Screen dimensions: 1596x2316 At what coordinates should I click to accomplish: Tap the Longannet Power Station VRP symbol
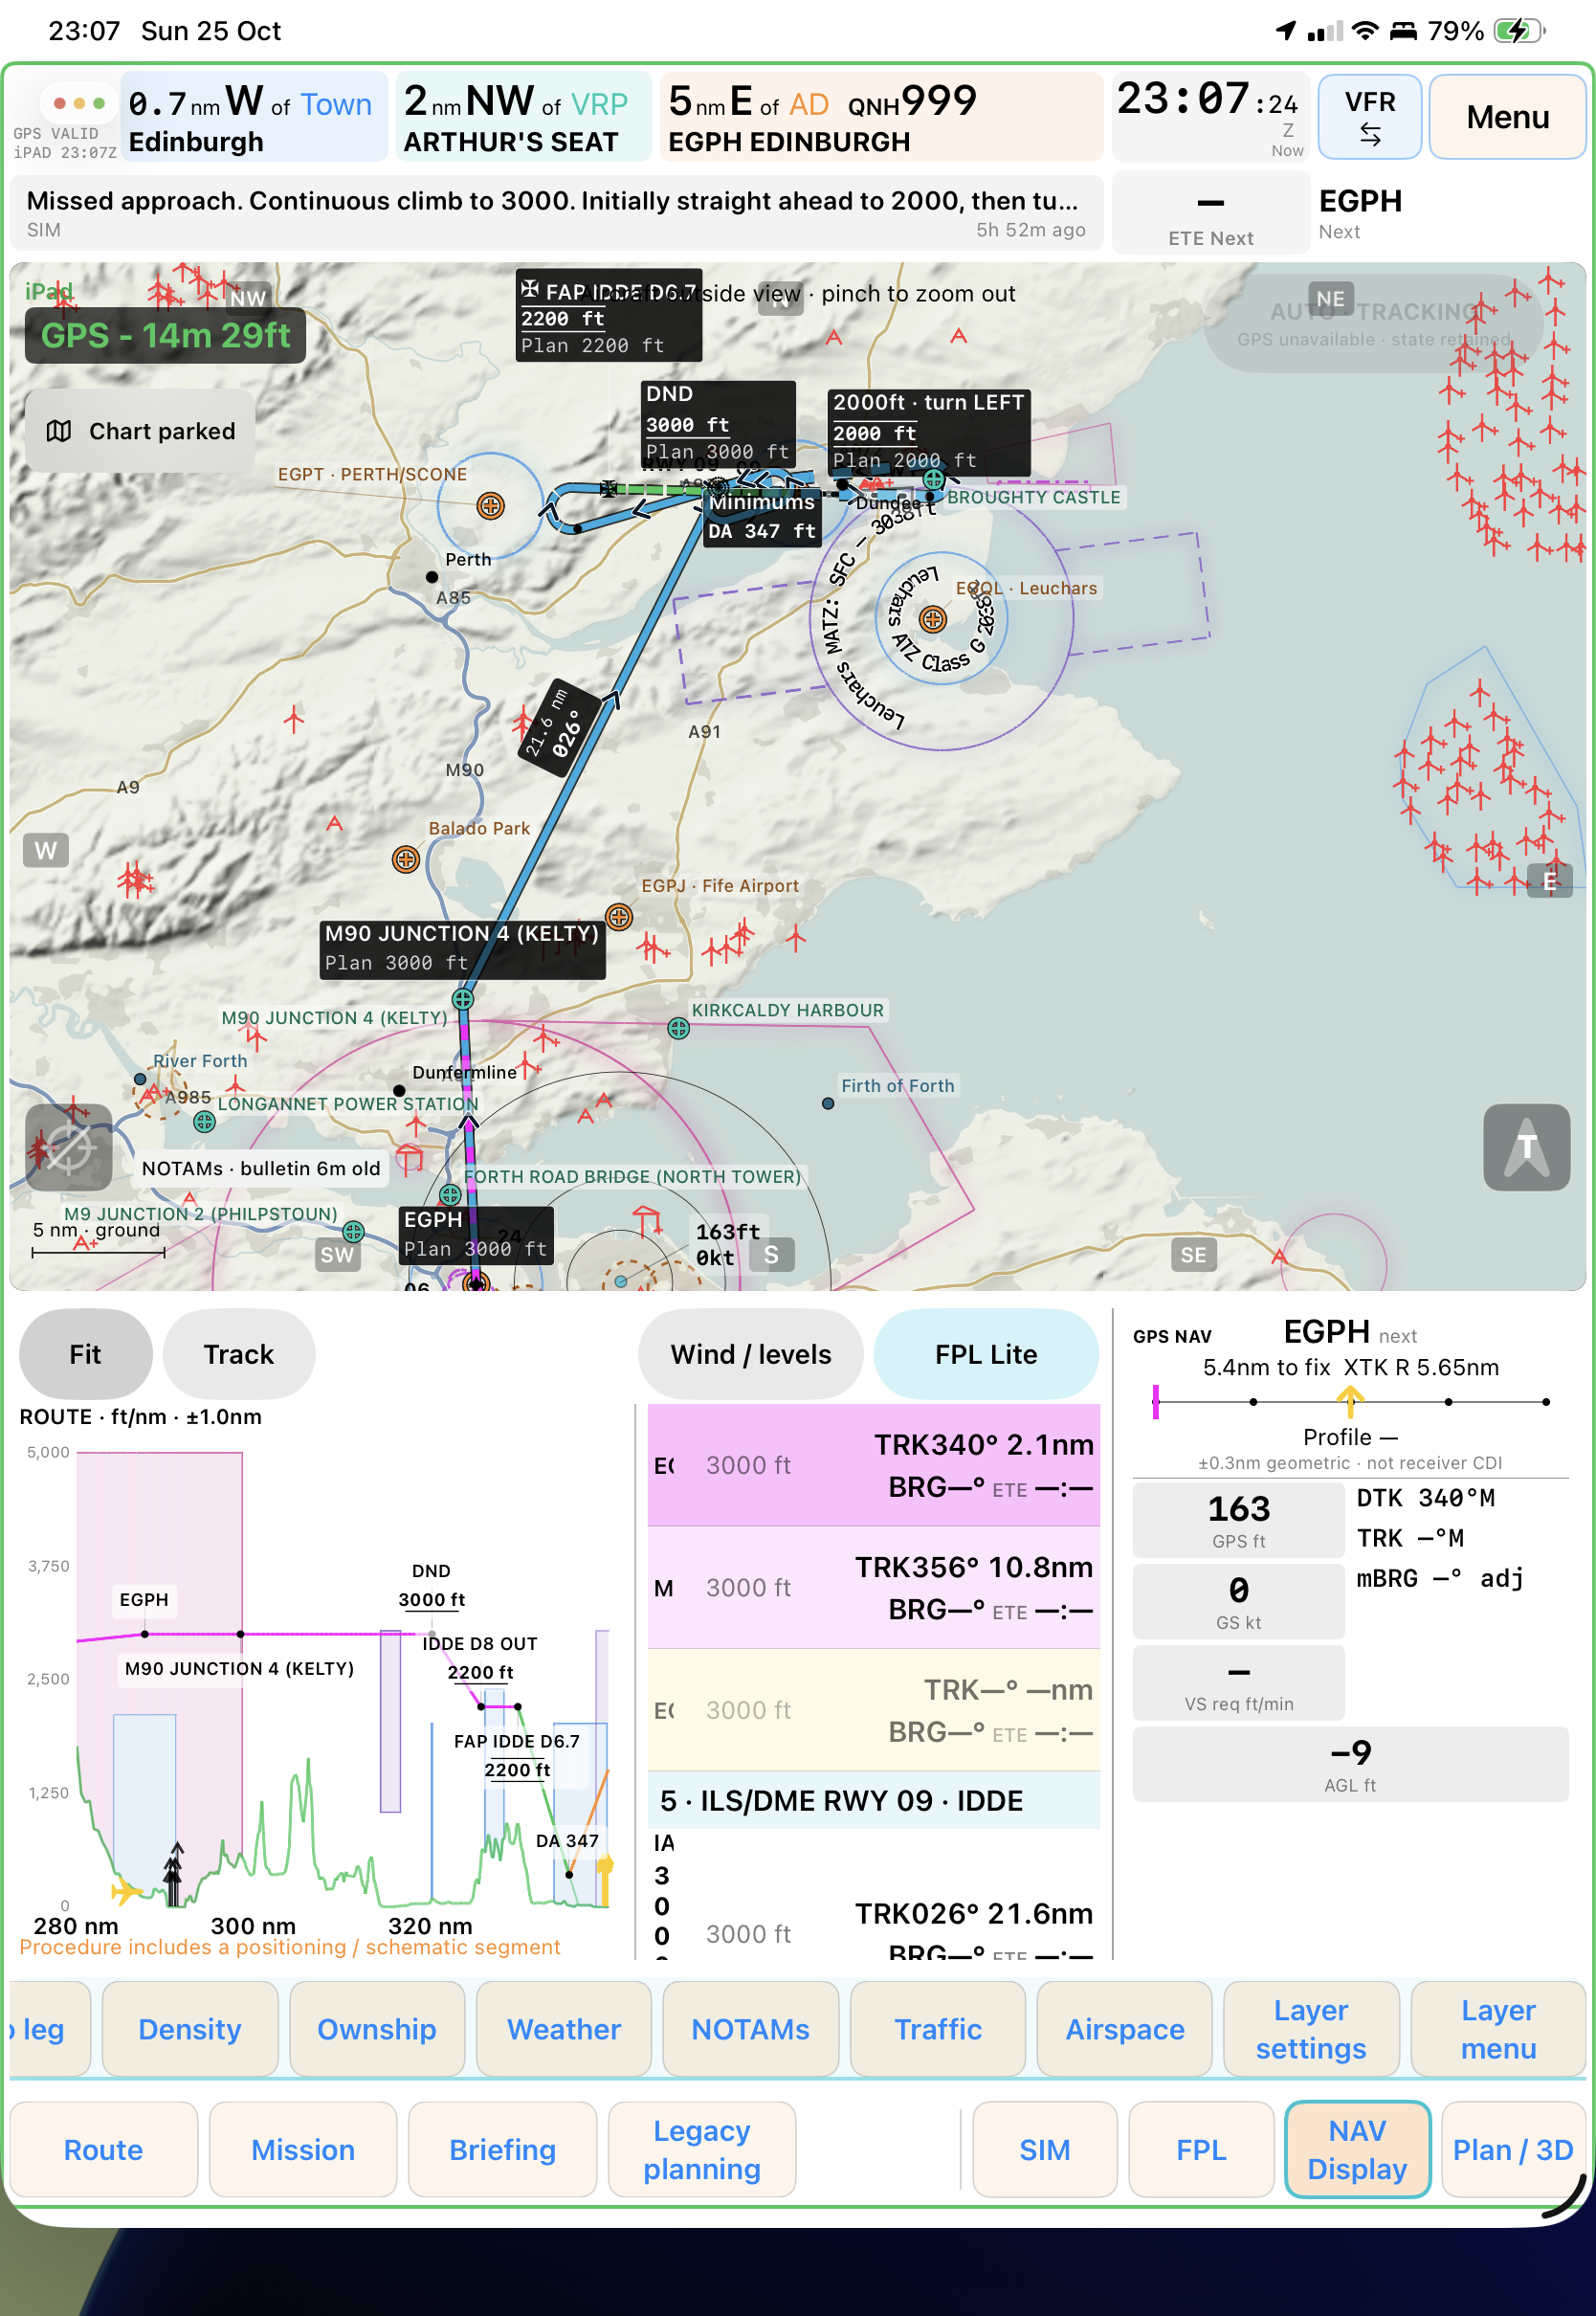tap(204, 1122)
